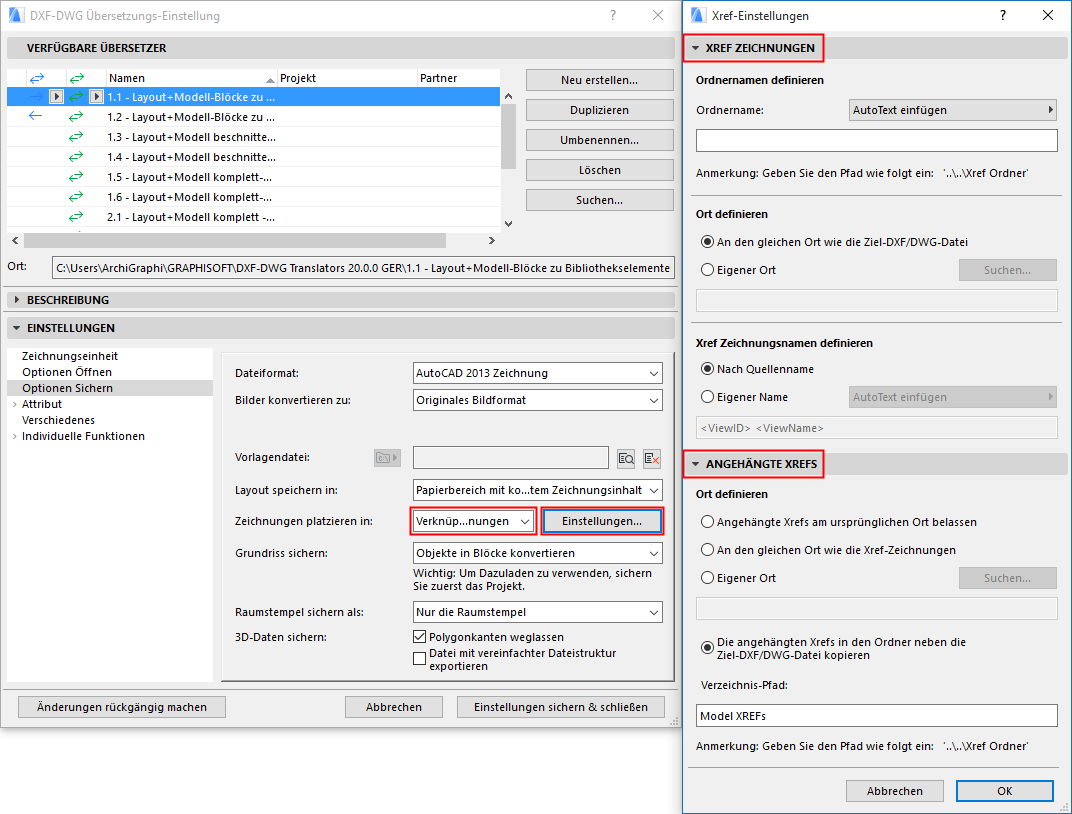Collapse the VERFÜGBARE ÜBERSETZER panel header

pos(340,49)
